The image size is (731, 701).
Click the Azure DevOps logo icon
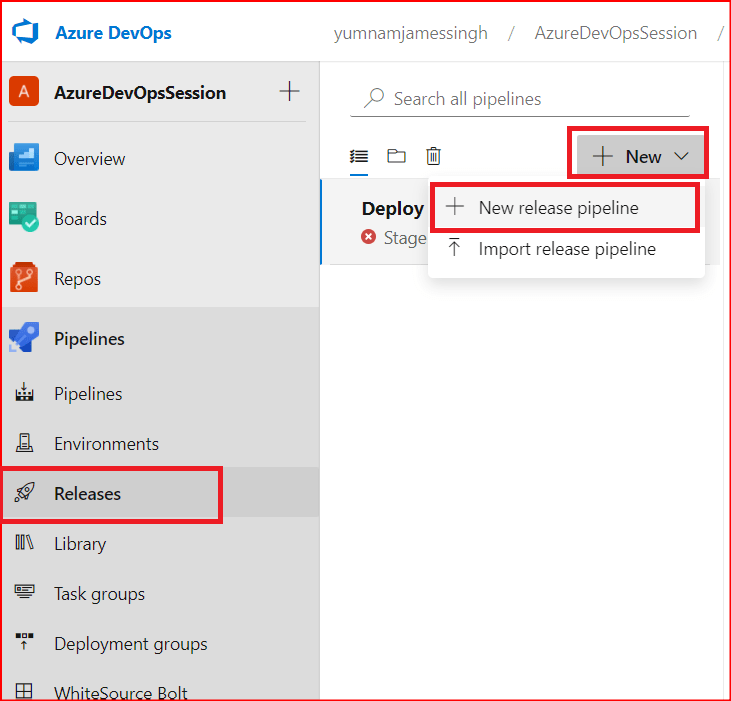pyautogui.click(x=24, y=33)
